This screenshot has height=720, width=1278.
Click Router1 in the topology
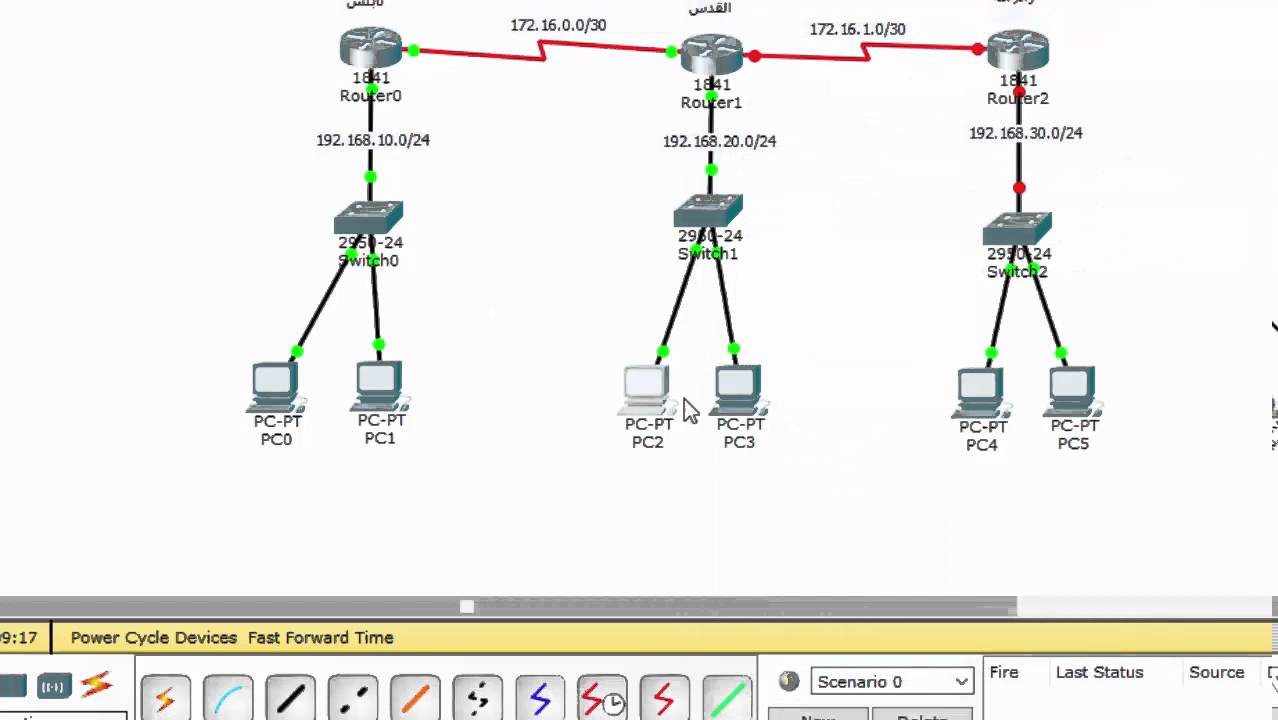click(711, 53)
